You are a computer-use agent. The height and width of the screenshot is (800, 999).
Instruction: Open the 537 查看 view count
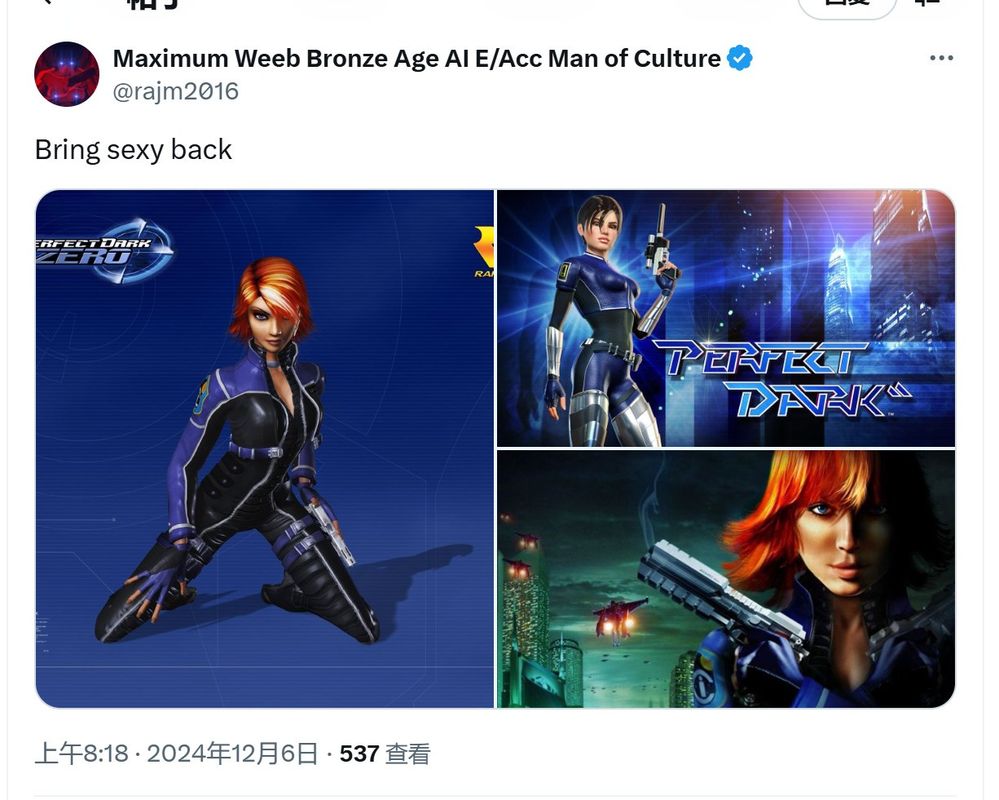point(385,754)
